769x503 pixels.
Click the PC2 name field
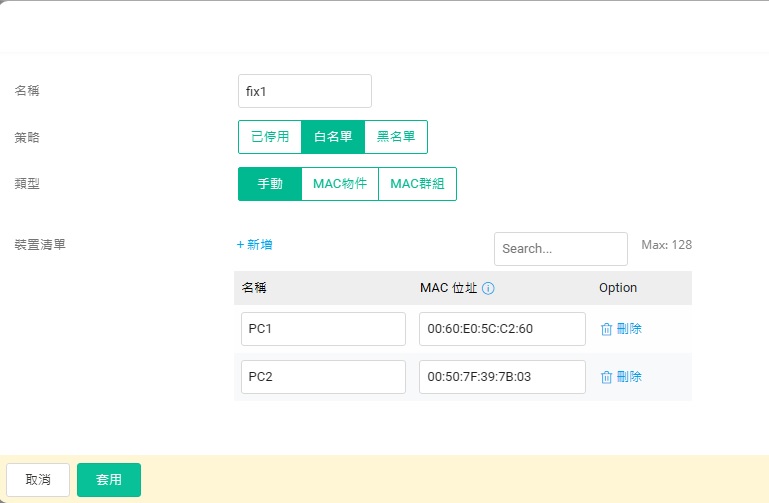[x=323, y=377]
